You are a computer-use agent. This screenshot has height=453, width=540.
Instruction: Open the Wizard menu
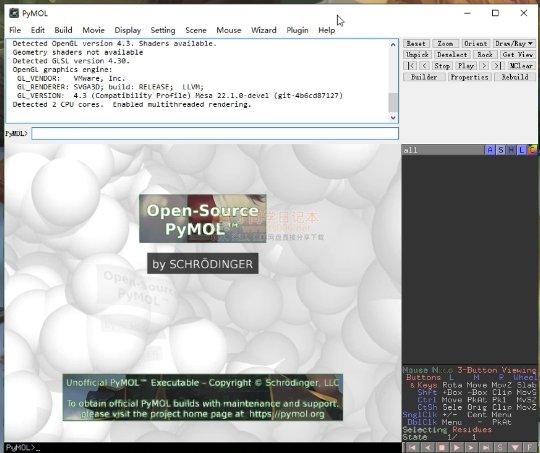click(x=263, y=30)
